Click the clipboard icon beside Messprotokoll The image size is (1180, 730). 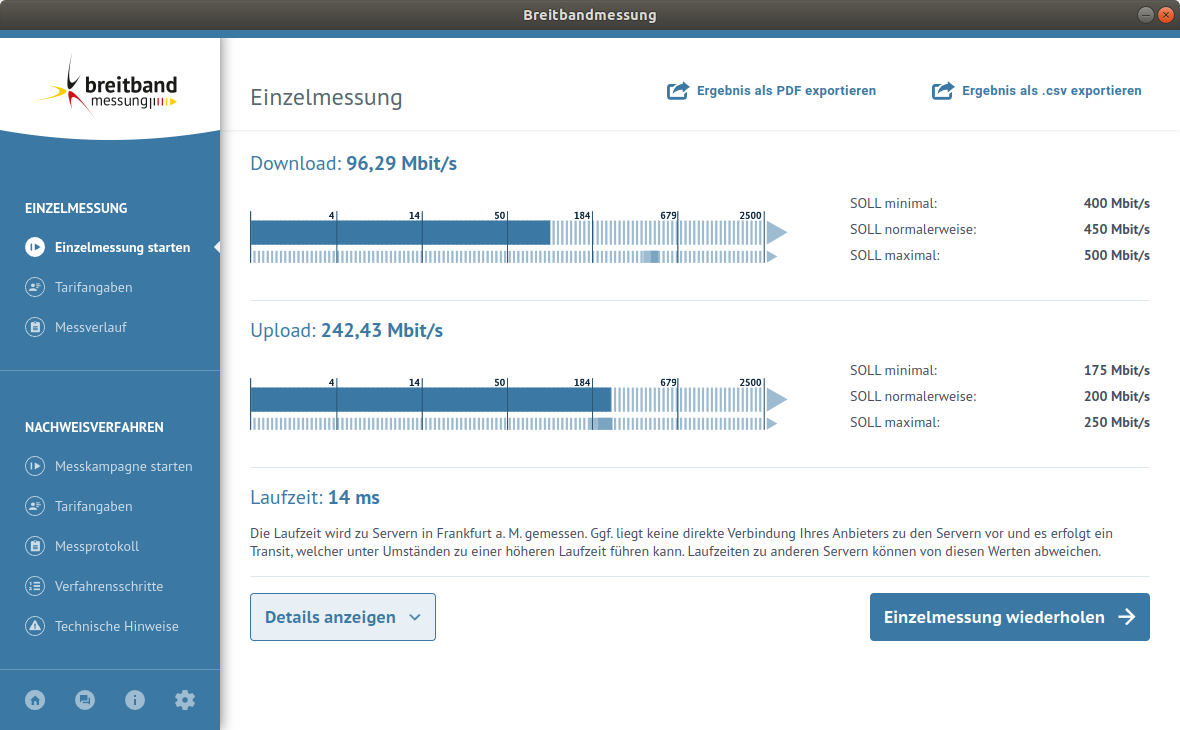pyautogui.click(x=35, y=546)
